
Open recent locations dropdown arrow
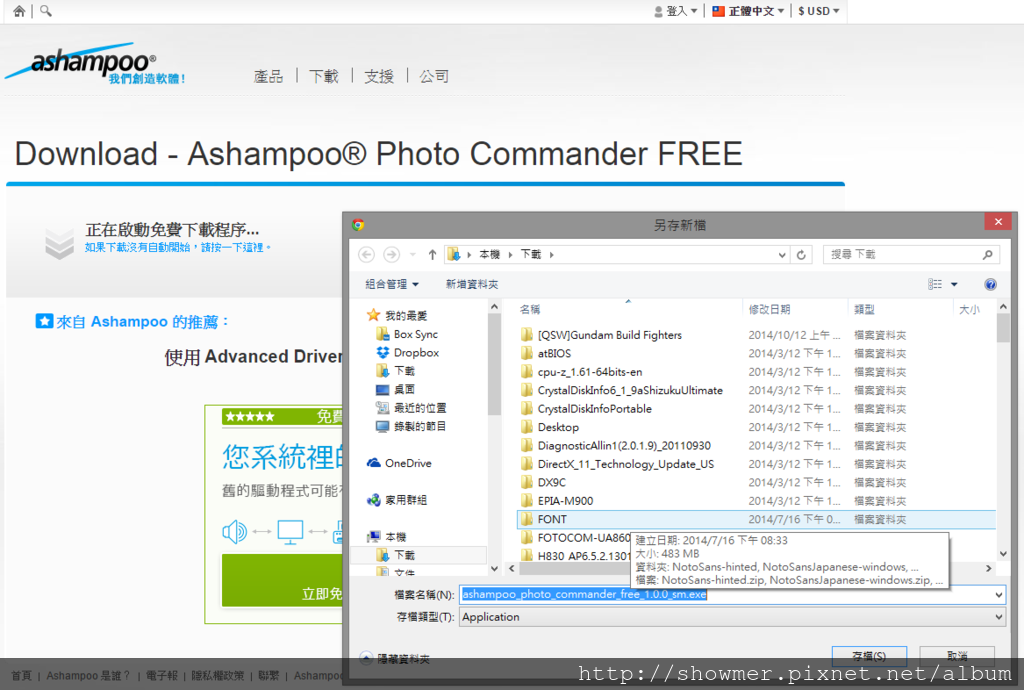(x=413, y=255)
